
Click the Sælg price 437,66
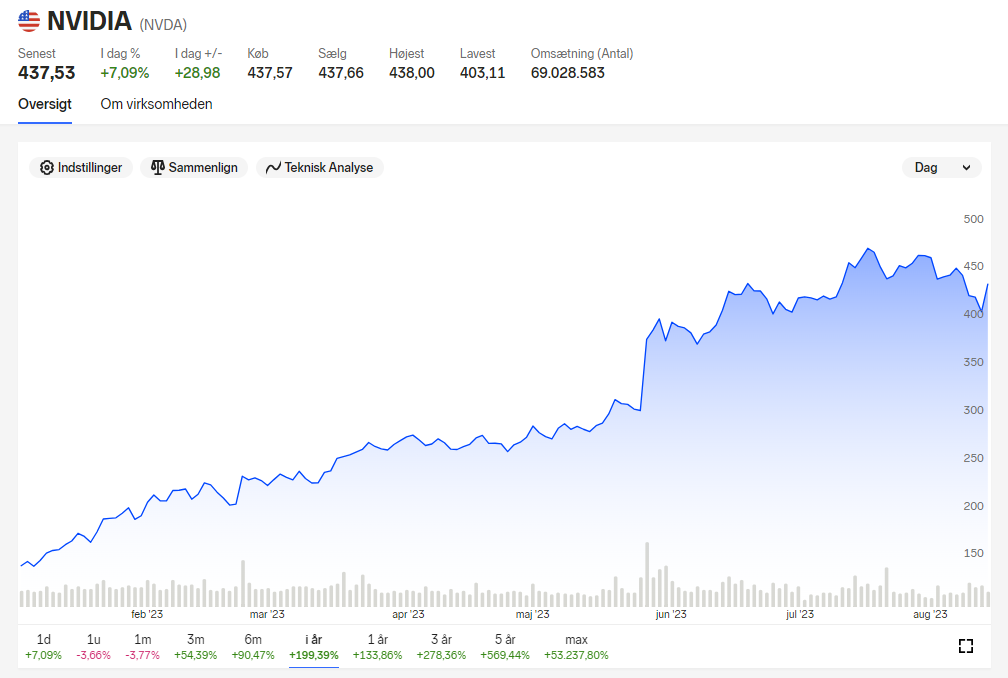tap(341, 73)
